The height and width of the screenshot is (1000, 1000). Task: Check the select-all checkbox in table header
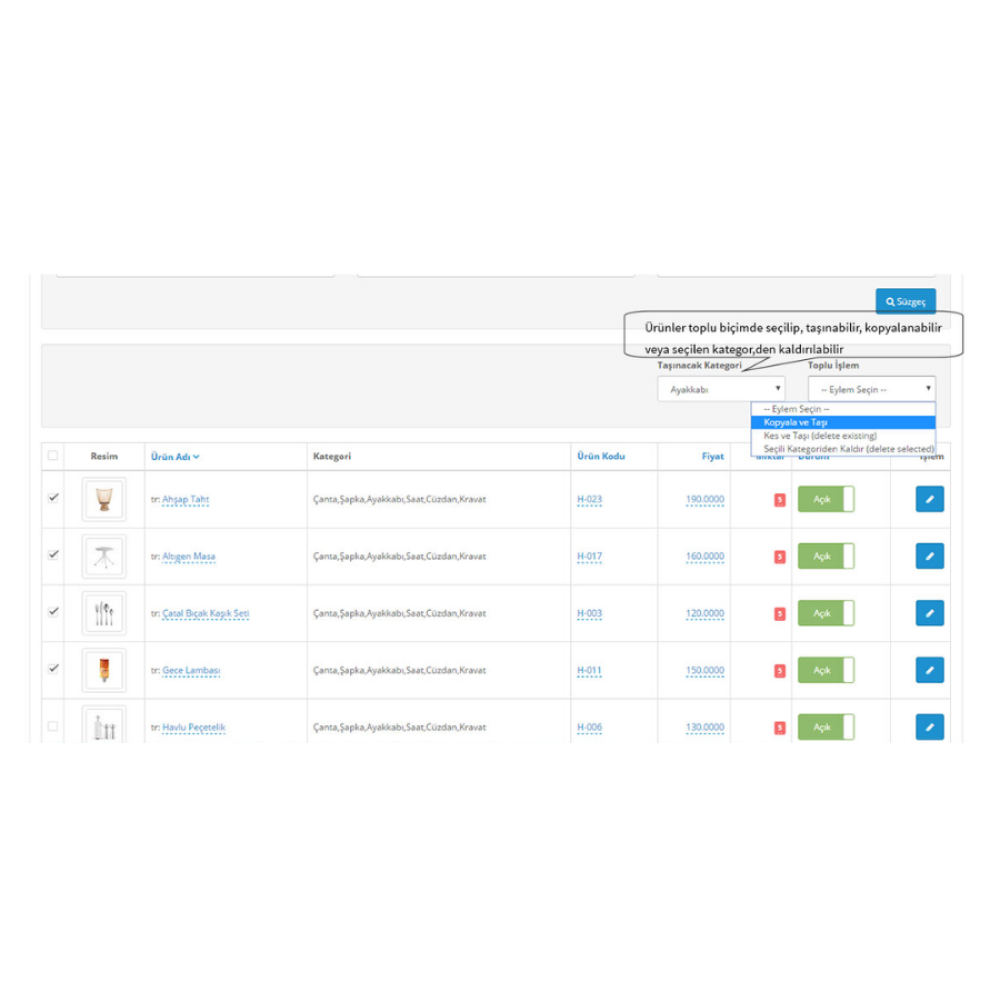[53, 455]
